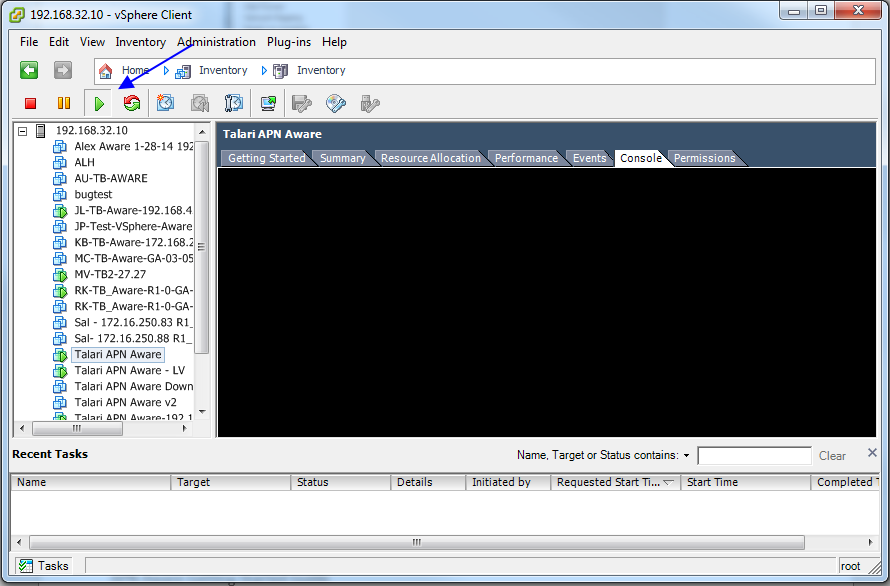Viewport: 890px width, 586px height.
Task: Open dropdown after Home in breadcrumb
Action: coord(166,70)
